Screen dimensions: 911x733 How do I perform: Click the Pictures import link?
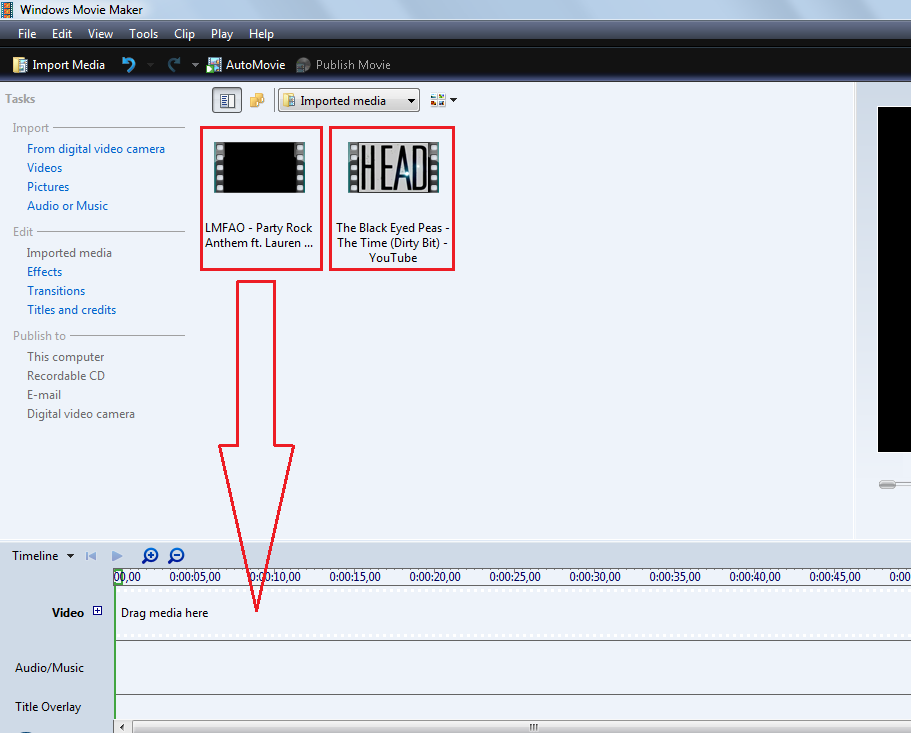click(48, 187)
